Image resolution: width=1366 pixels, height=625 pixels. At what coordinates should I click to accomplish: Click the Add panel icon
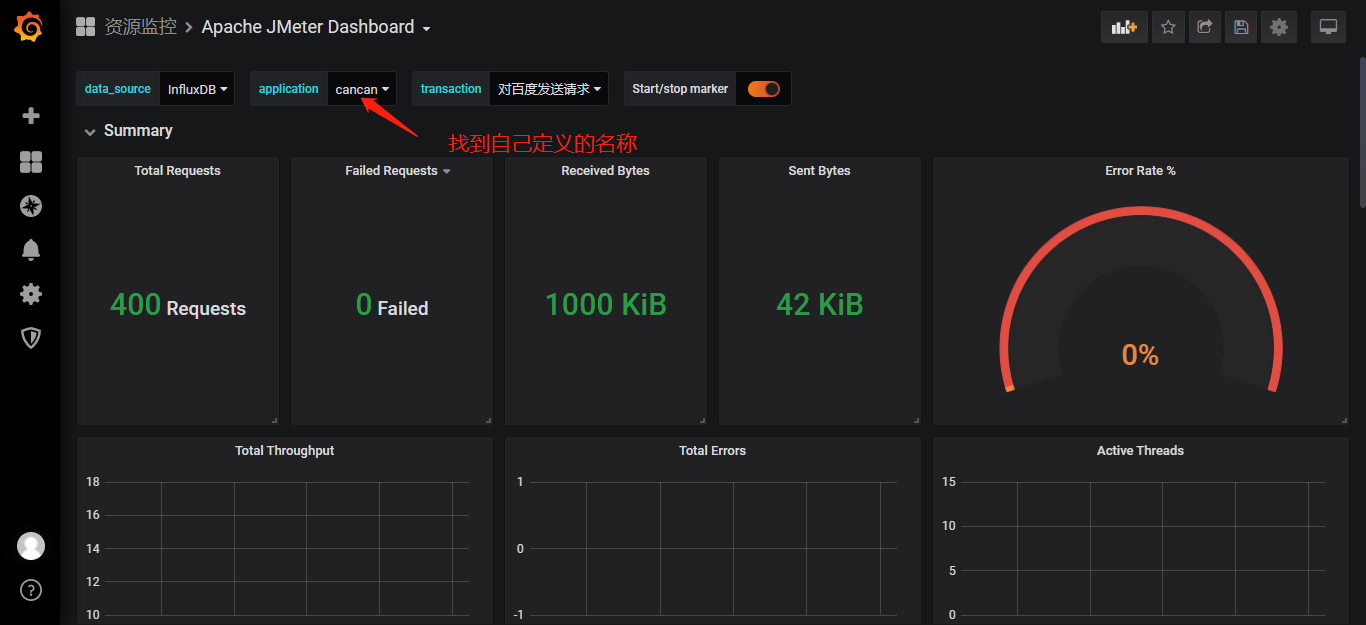[1124, 28]
